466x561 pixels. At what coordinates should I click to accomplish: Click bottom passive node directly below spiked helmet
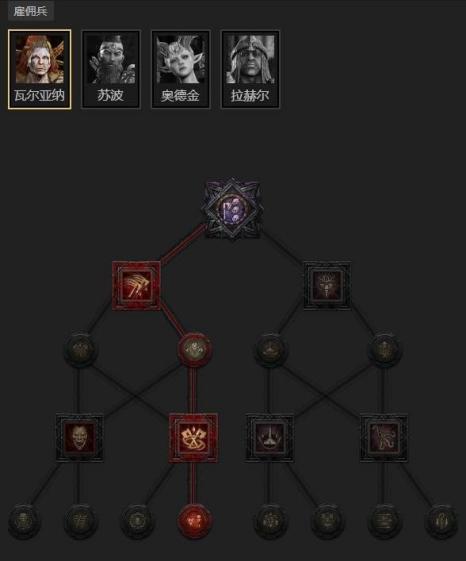270,521
